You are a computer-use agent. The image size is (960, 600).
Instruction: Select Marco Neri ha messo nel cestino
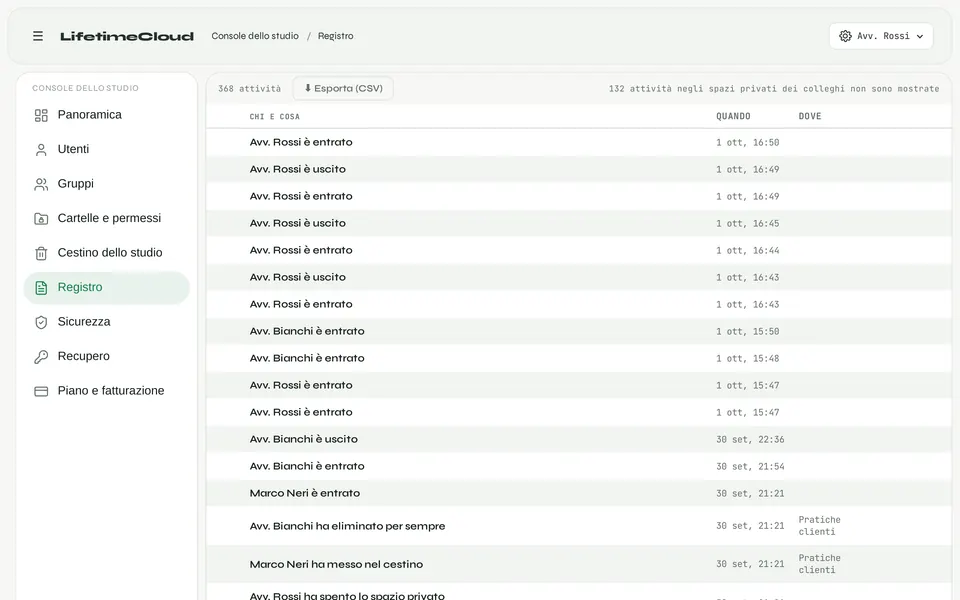tap(579, 564)
